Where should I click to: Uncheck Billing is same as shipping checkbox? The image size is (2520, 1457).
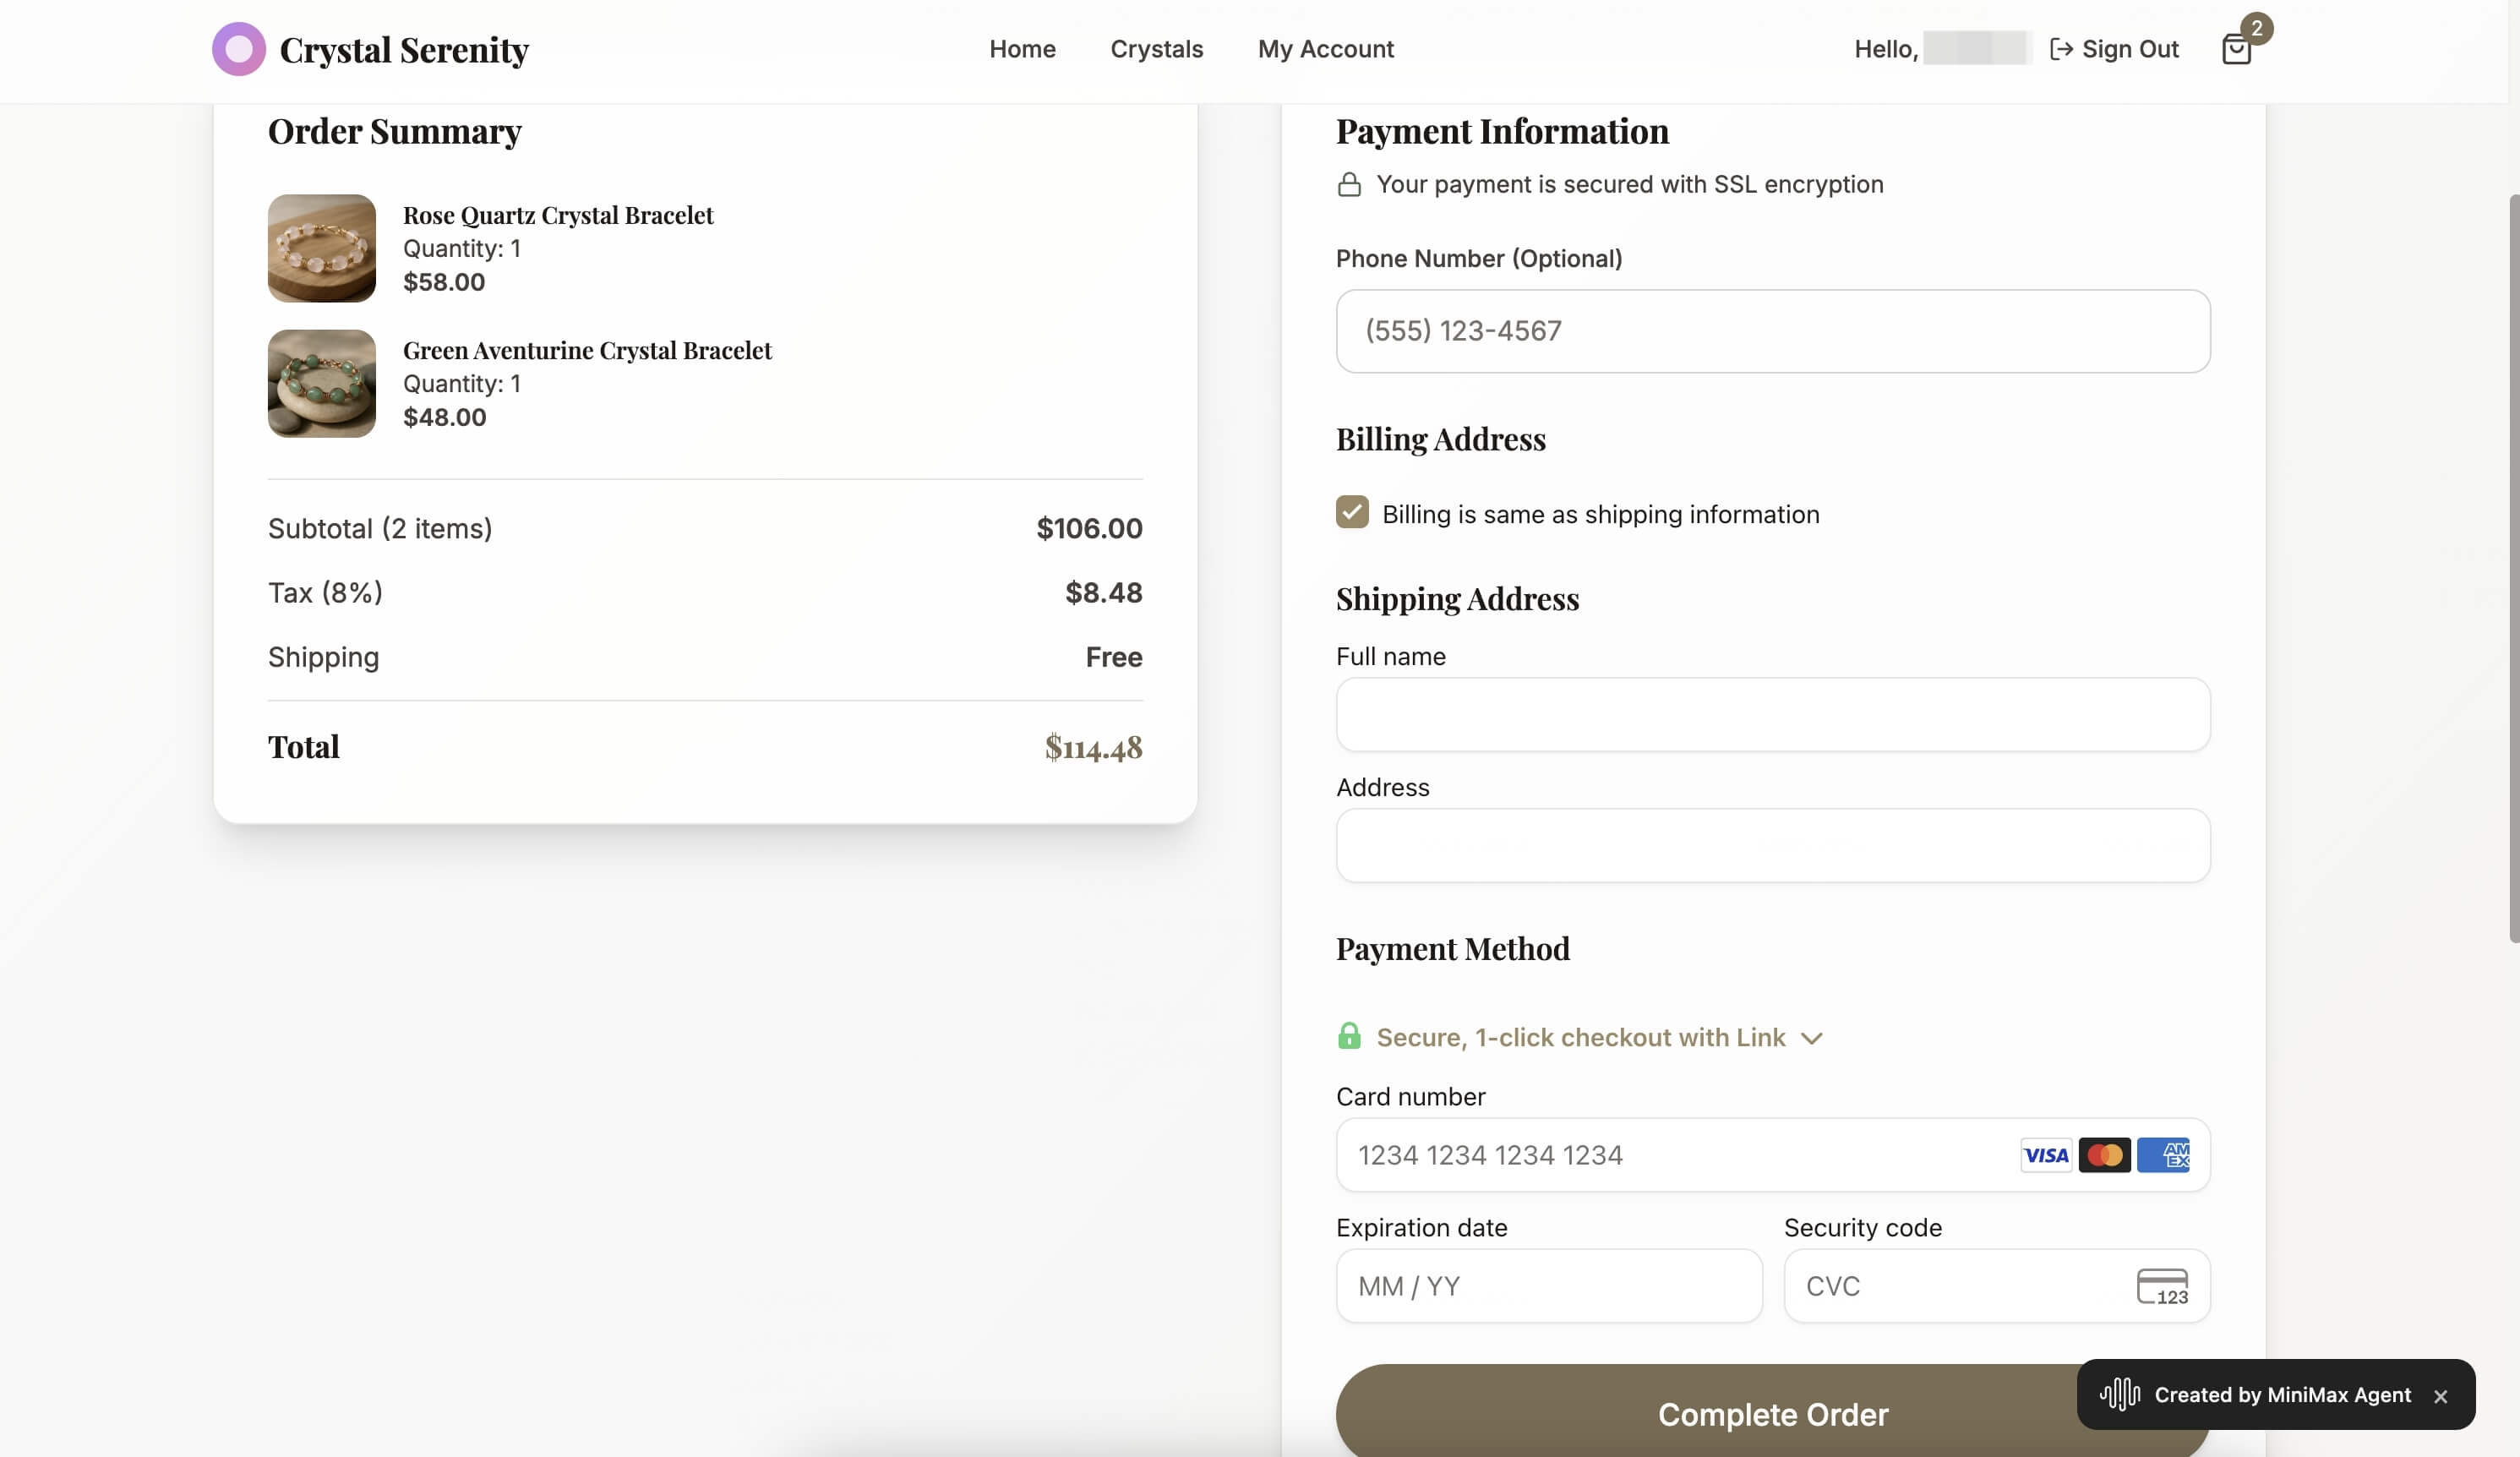pyautogui.click(x=1352, y=512)
